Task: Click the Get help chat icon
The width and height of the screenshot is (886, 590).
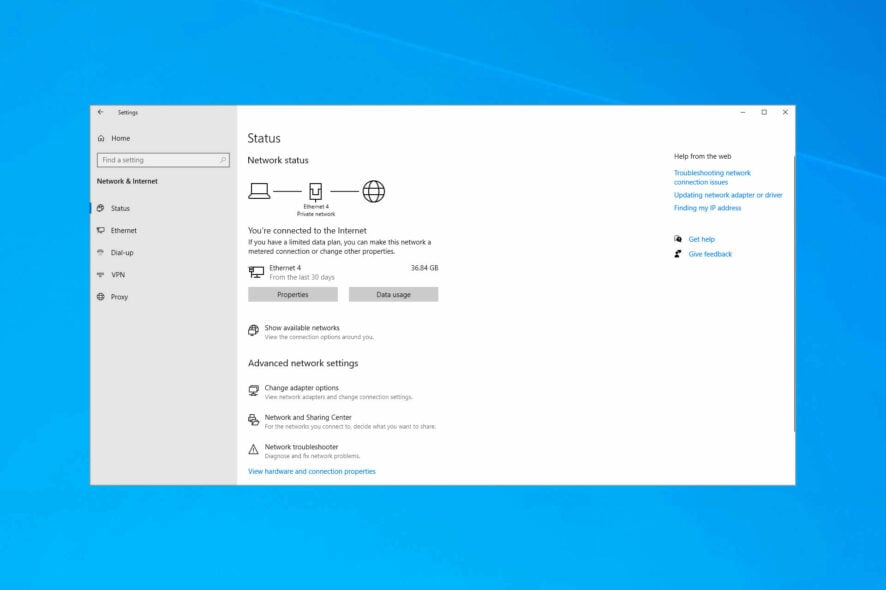Action: pyautogui.click(x=677, y=239)
